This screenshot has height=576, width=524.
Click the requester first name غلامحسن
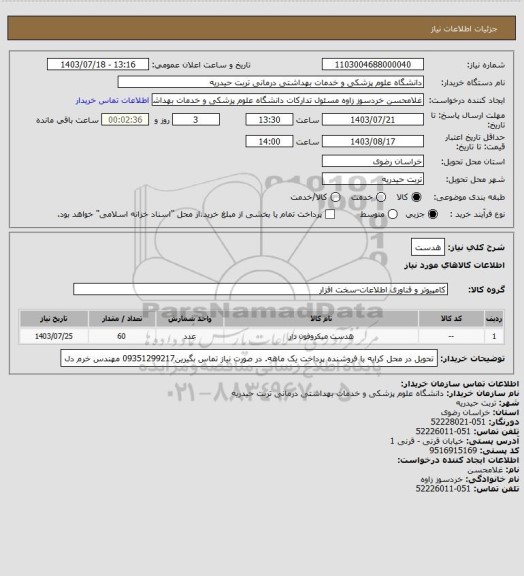(x=485, y=469)
